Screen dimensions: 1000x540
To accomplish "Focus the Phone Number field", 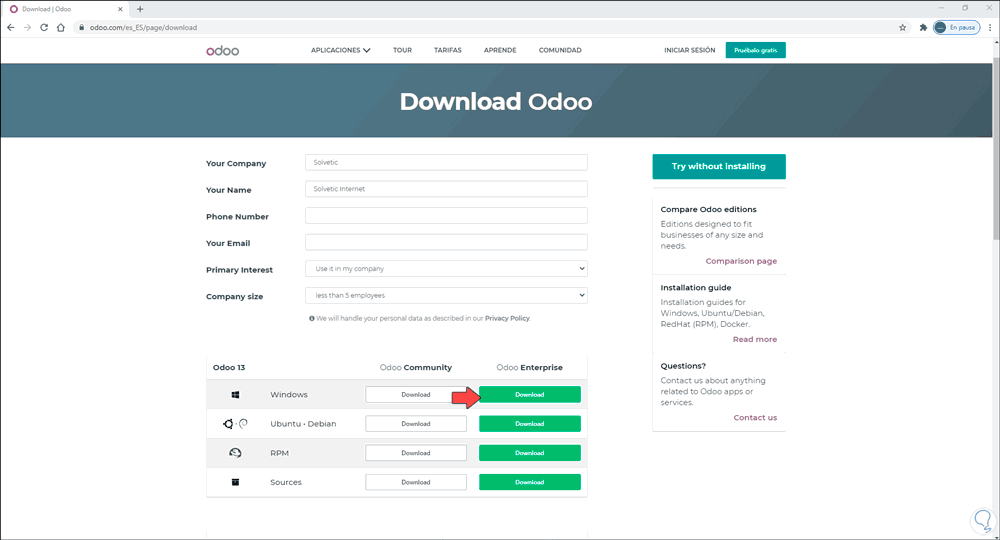I will pos(446,215).
